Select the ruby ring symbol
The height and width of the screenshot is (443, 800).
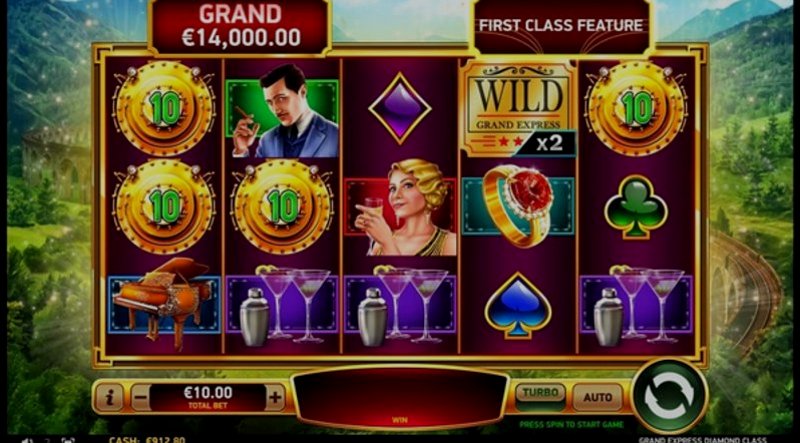click(x=518, y=206)
